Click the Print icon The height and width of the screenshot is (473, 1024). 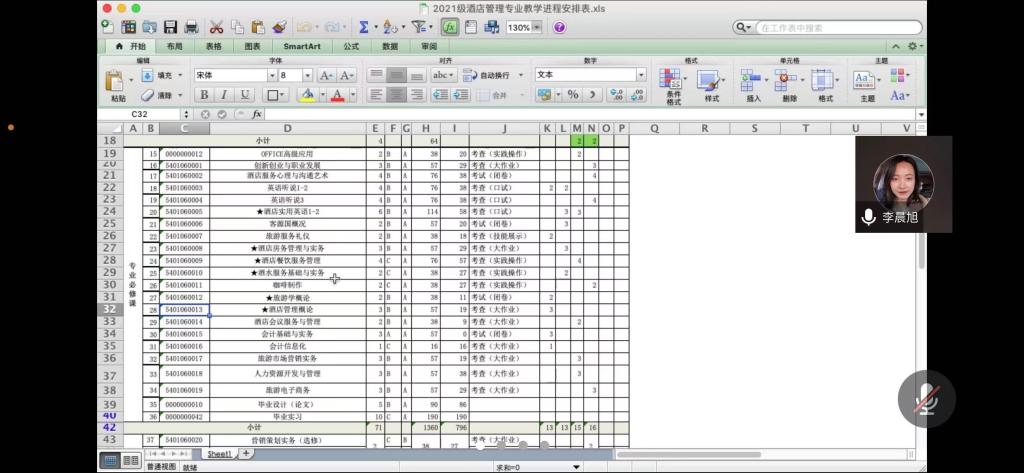pos(190,28)
